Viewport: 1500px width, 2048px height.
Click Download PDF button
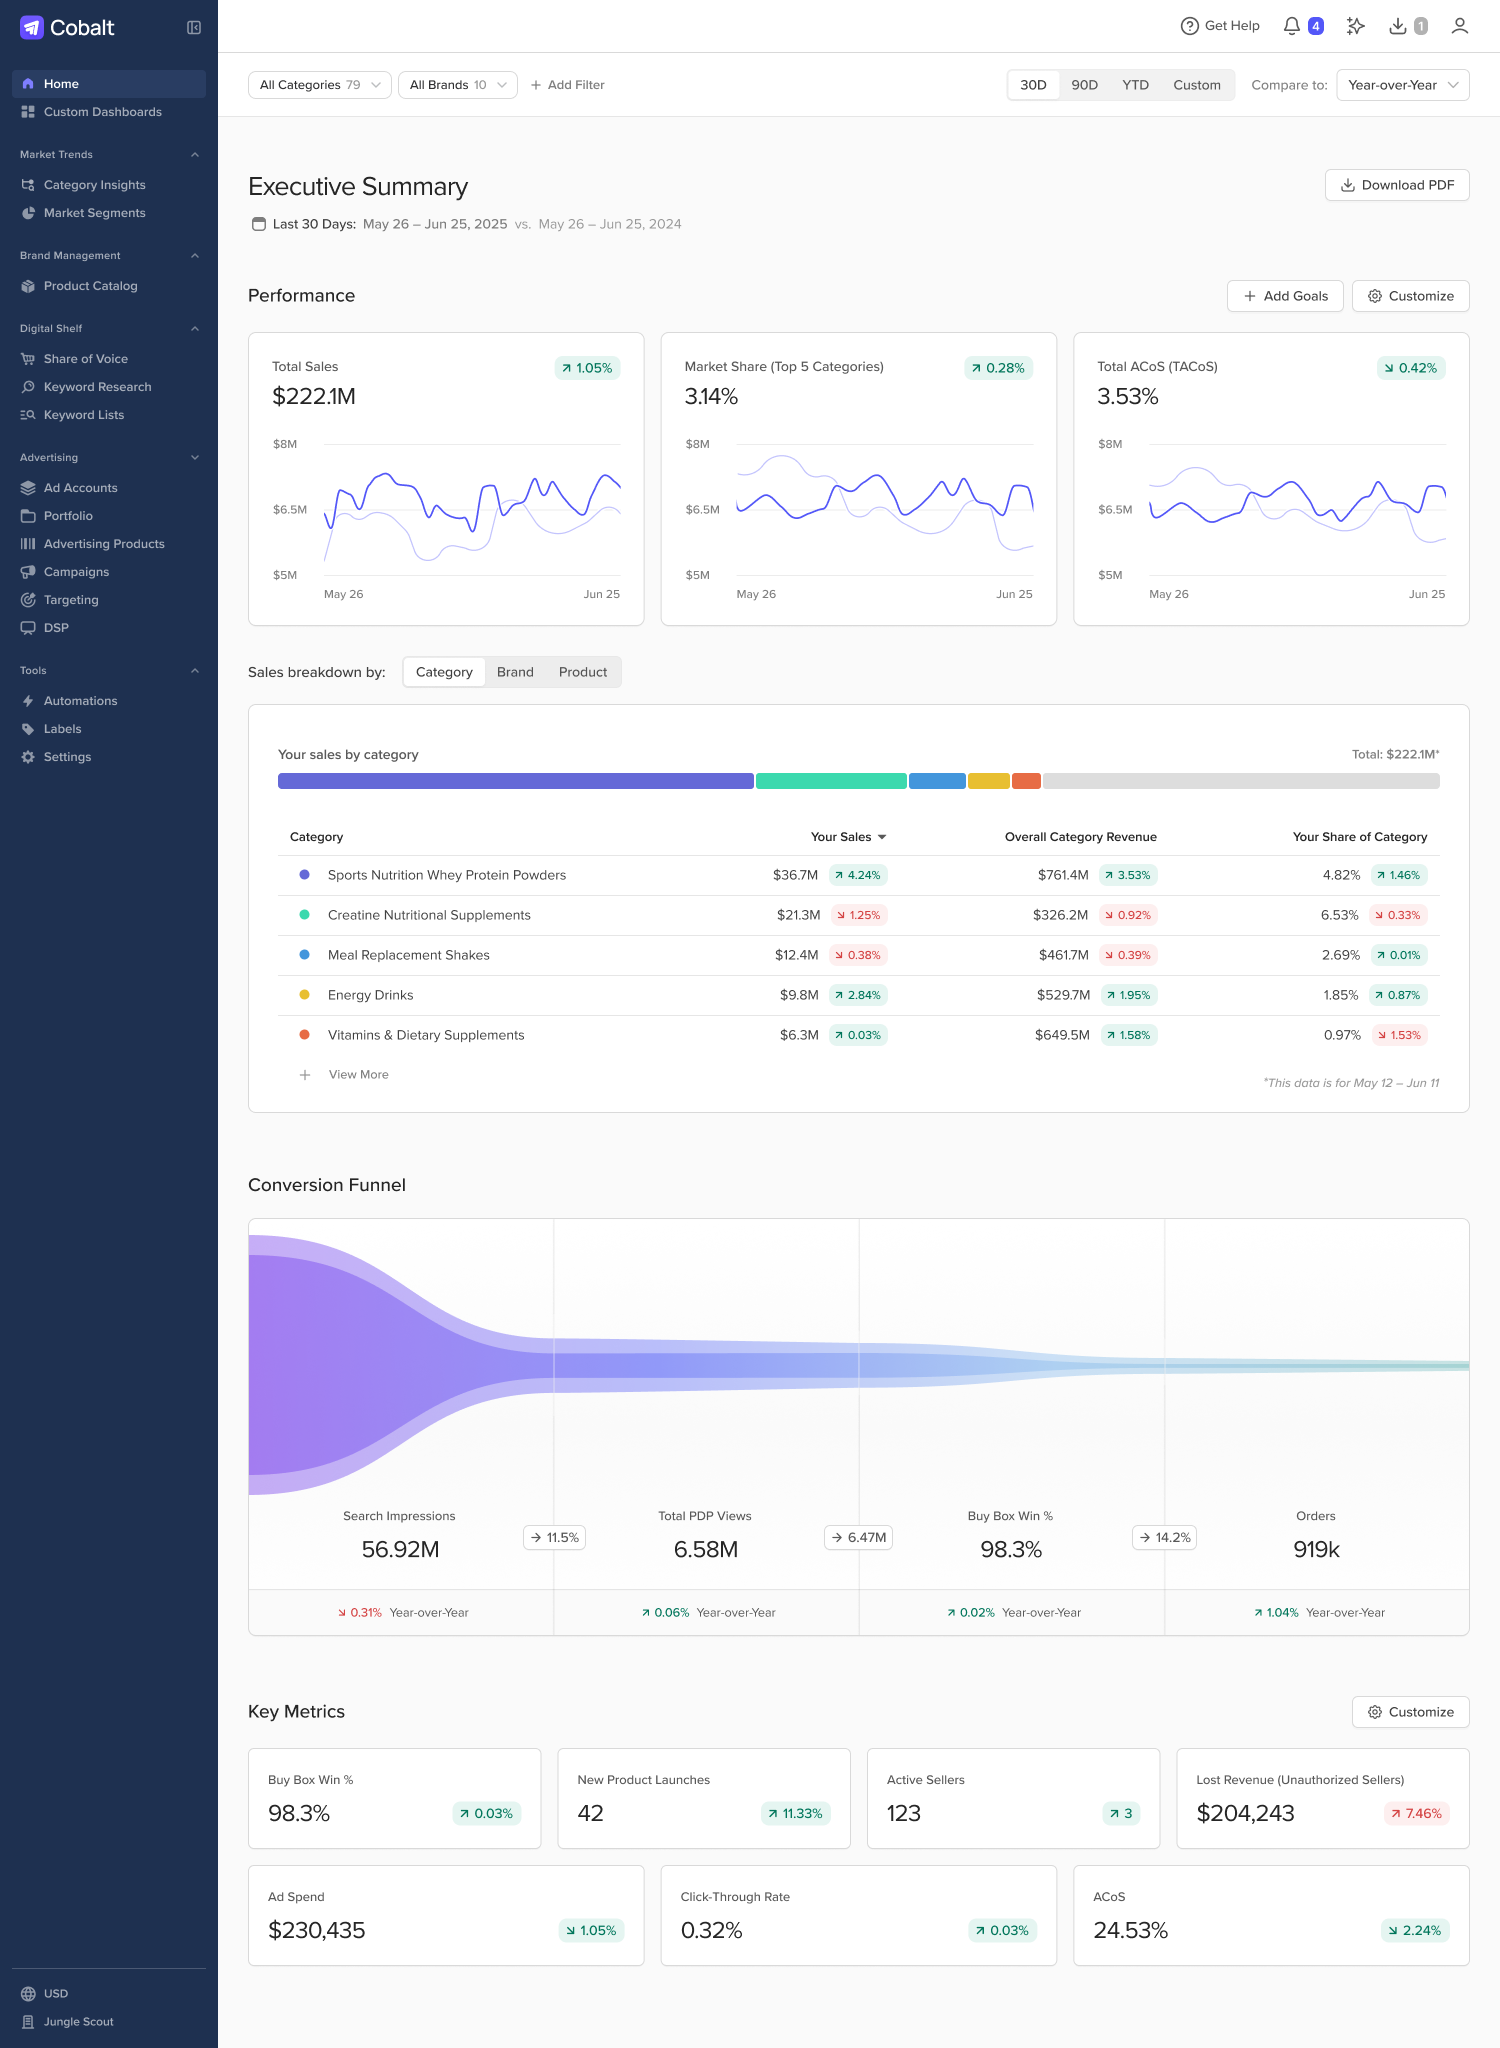[1397, 185]
